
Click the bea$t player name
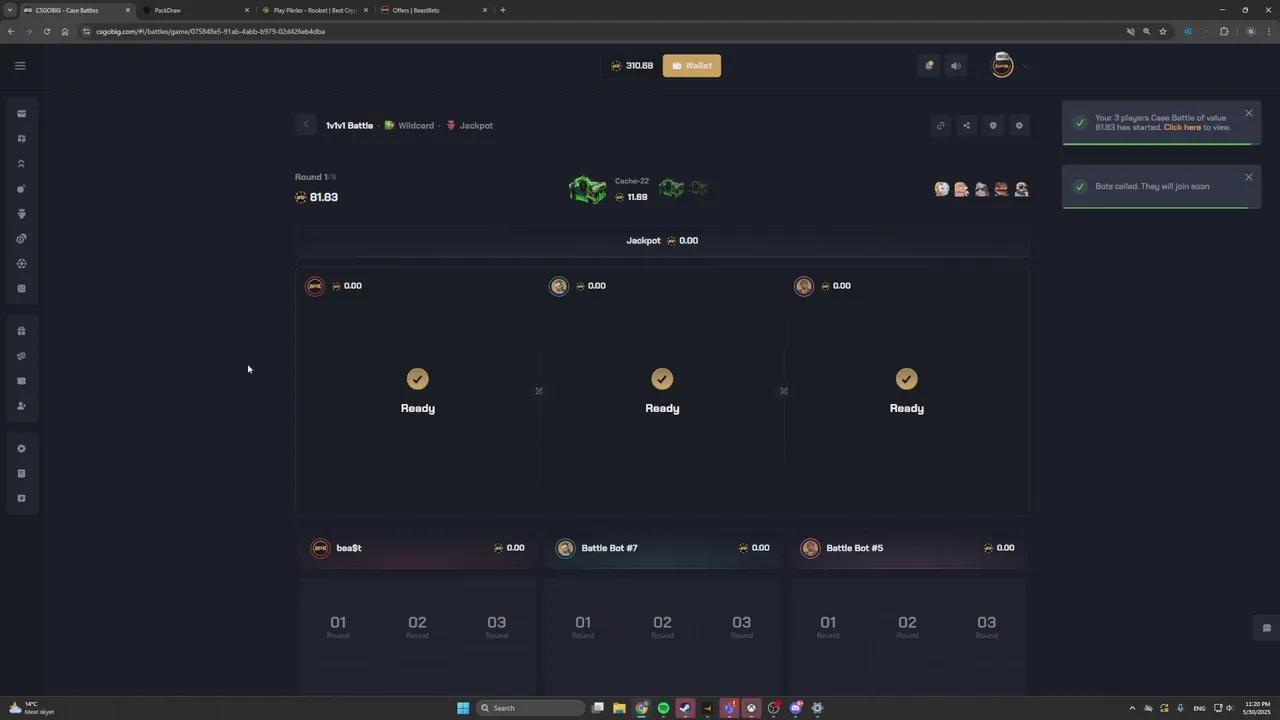coord(349,548)
